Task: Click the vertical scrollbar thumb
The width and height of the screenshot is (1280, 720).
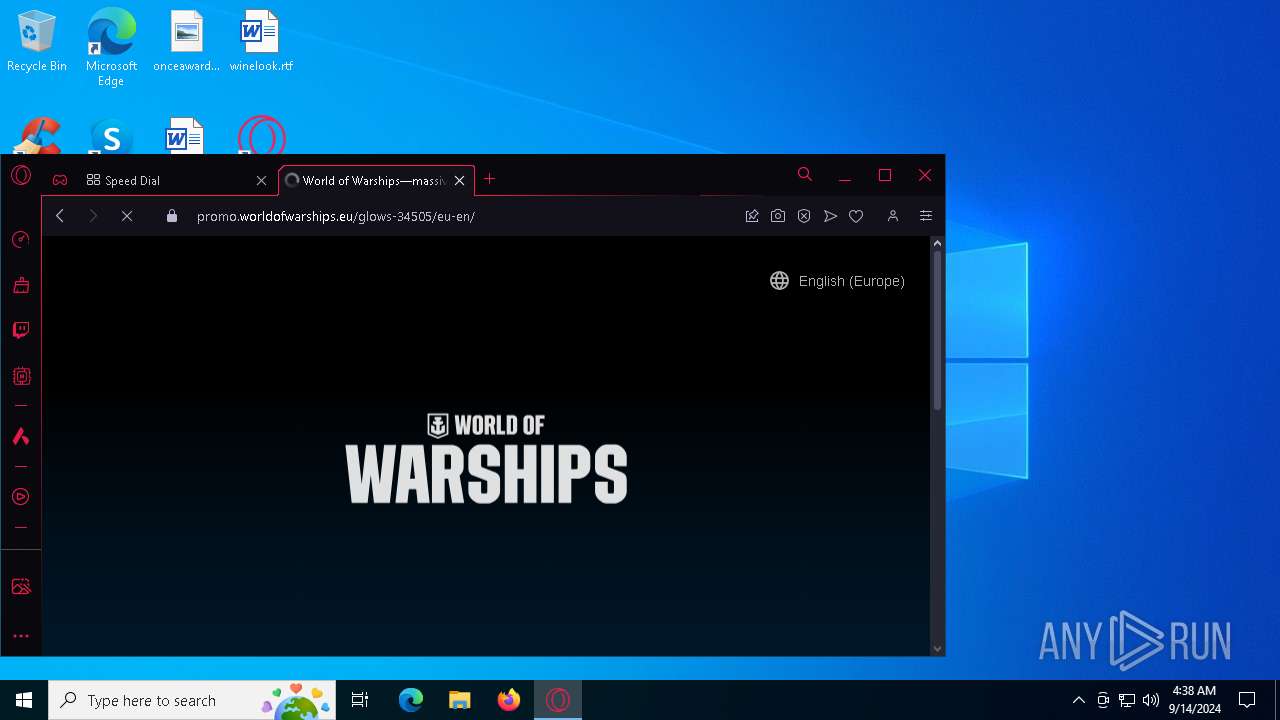Action: [937, 330]
